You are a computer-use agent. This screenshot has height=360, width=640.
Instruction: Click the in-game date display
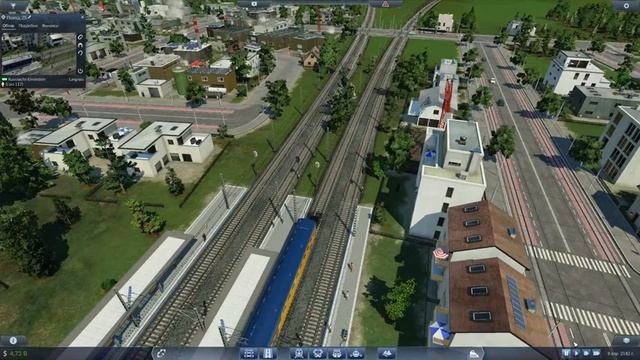tap(620, 353)
